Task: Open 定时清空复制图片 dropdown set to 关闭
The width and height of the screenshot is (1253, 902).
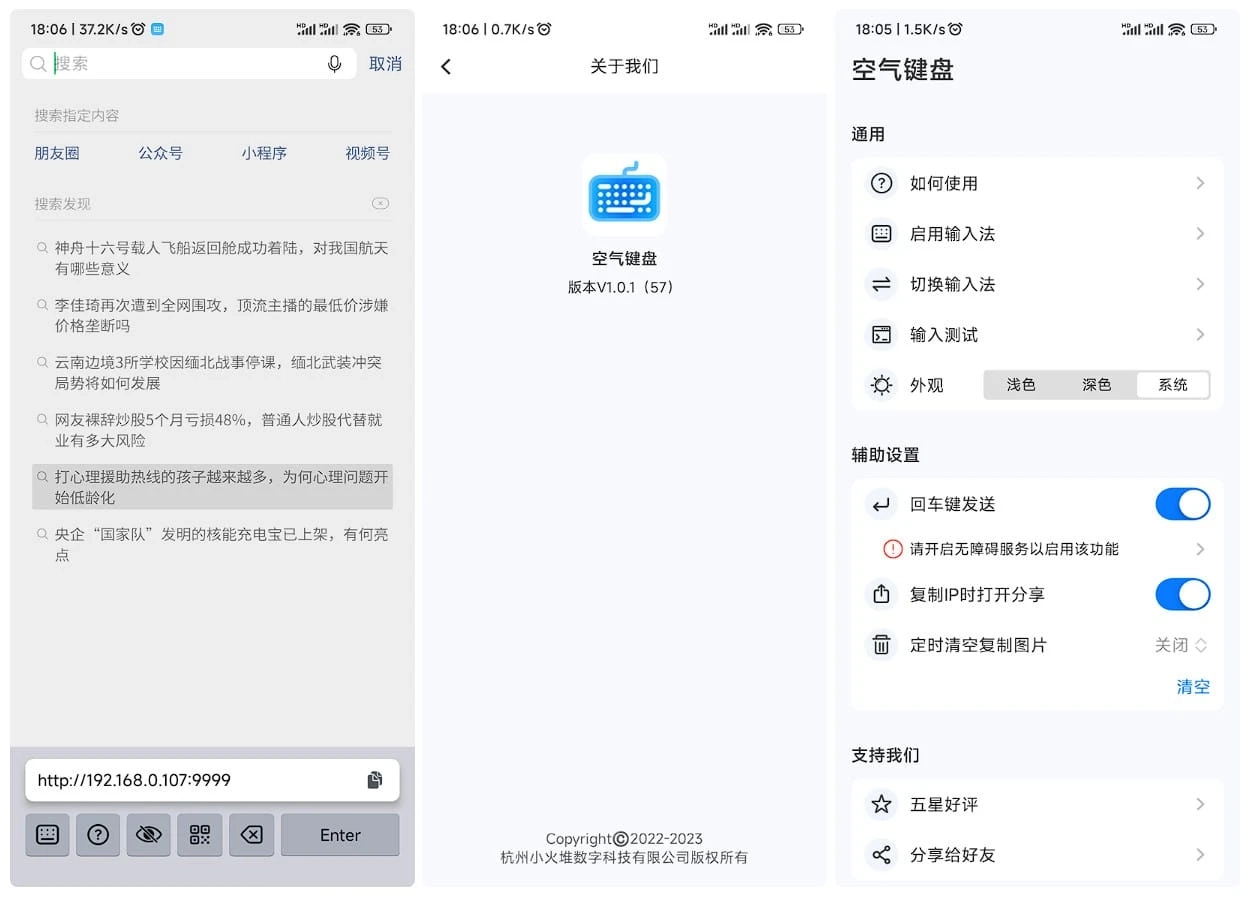Action: coord(1181,645)
